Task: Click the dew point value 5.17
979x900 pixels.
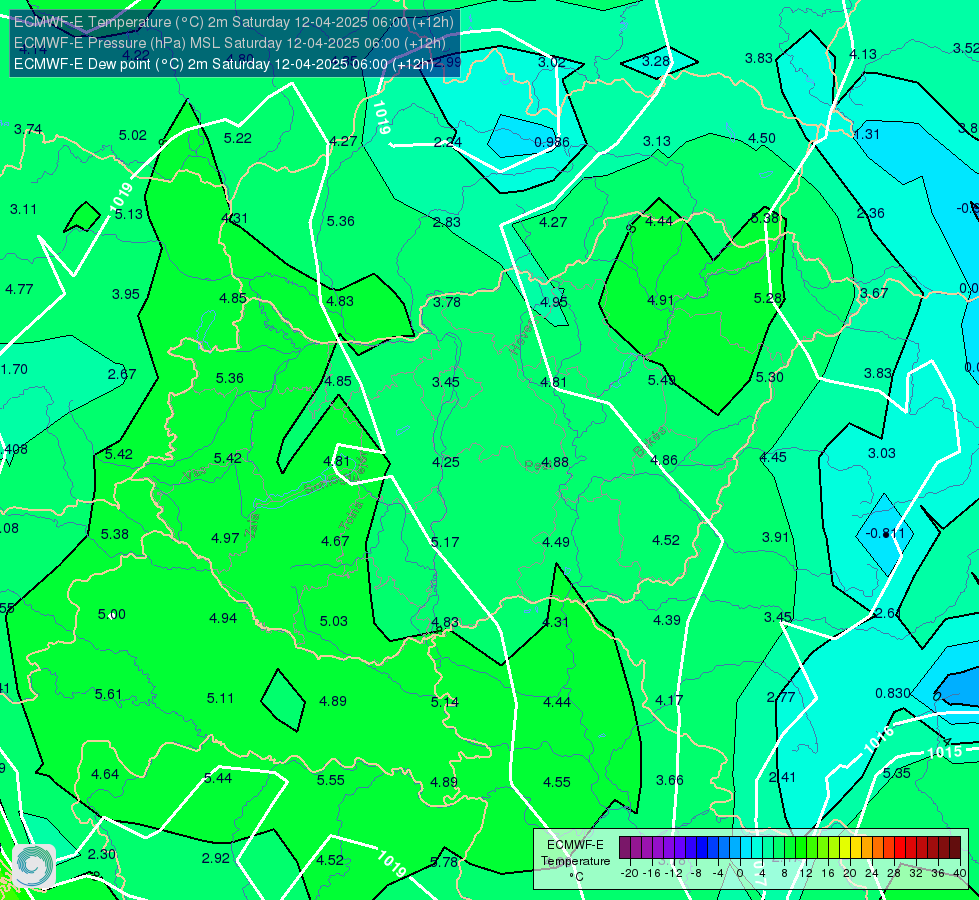Action: [x=445, y=542]
